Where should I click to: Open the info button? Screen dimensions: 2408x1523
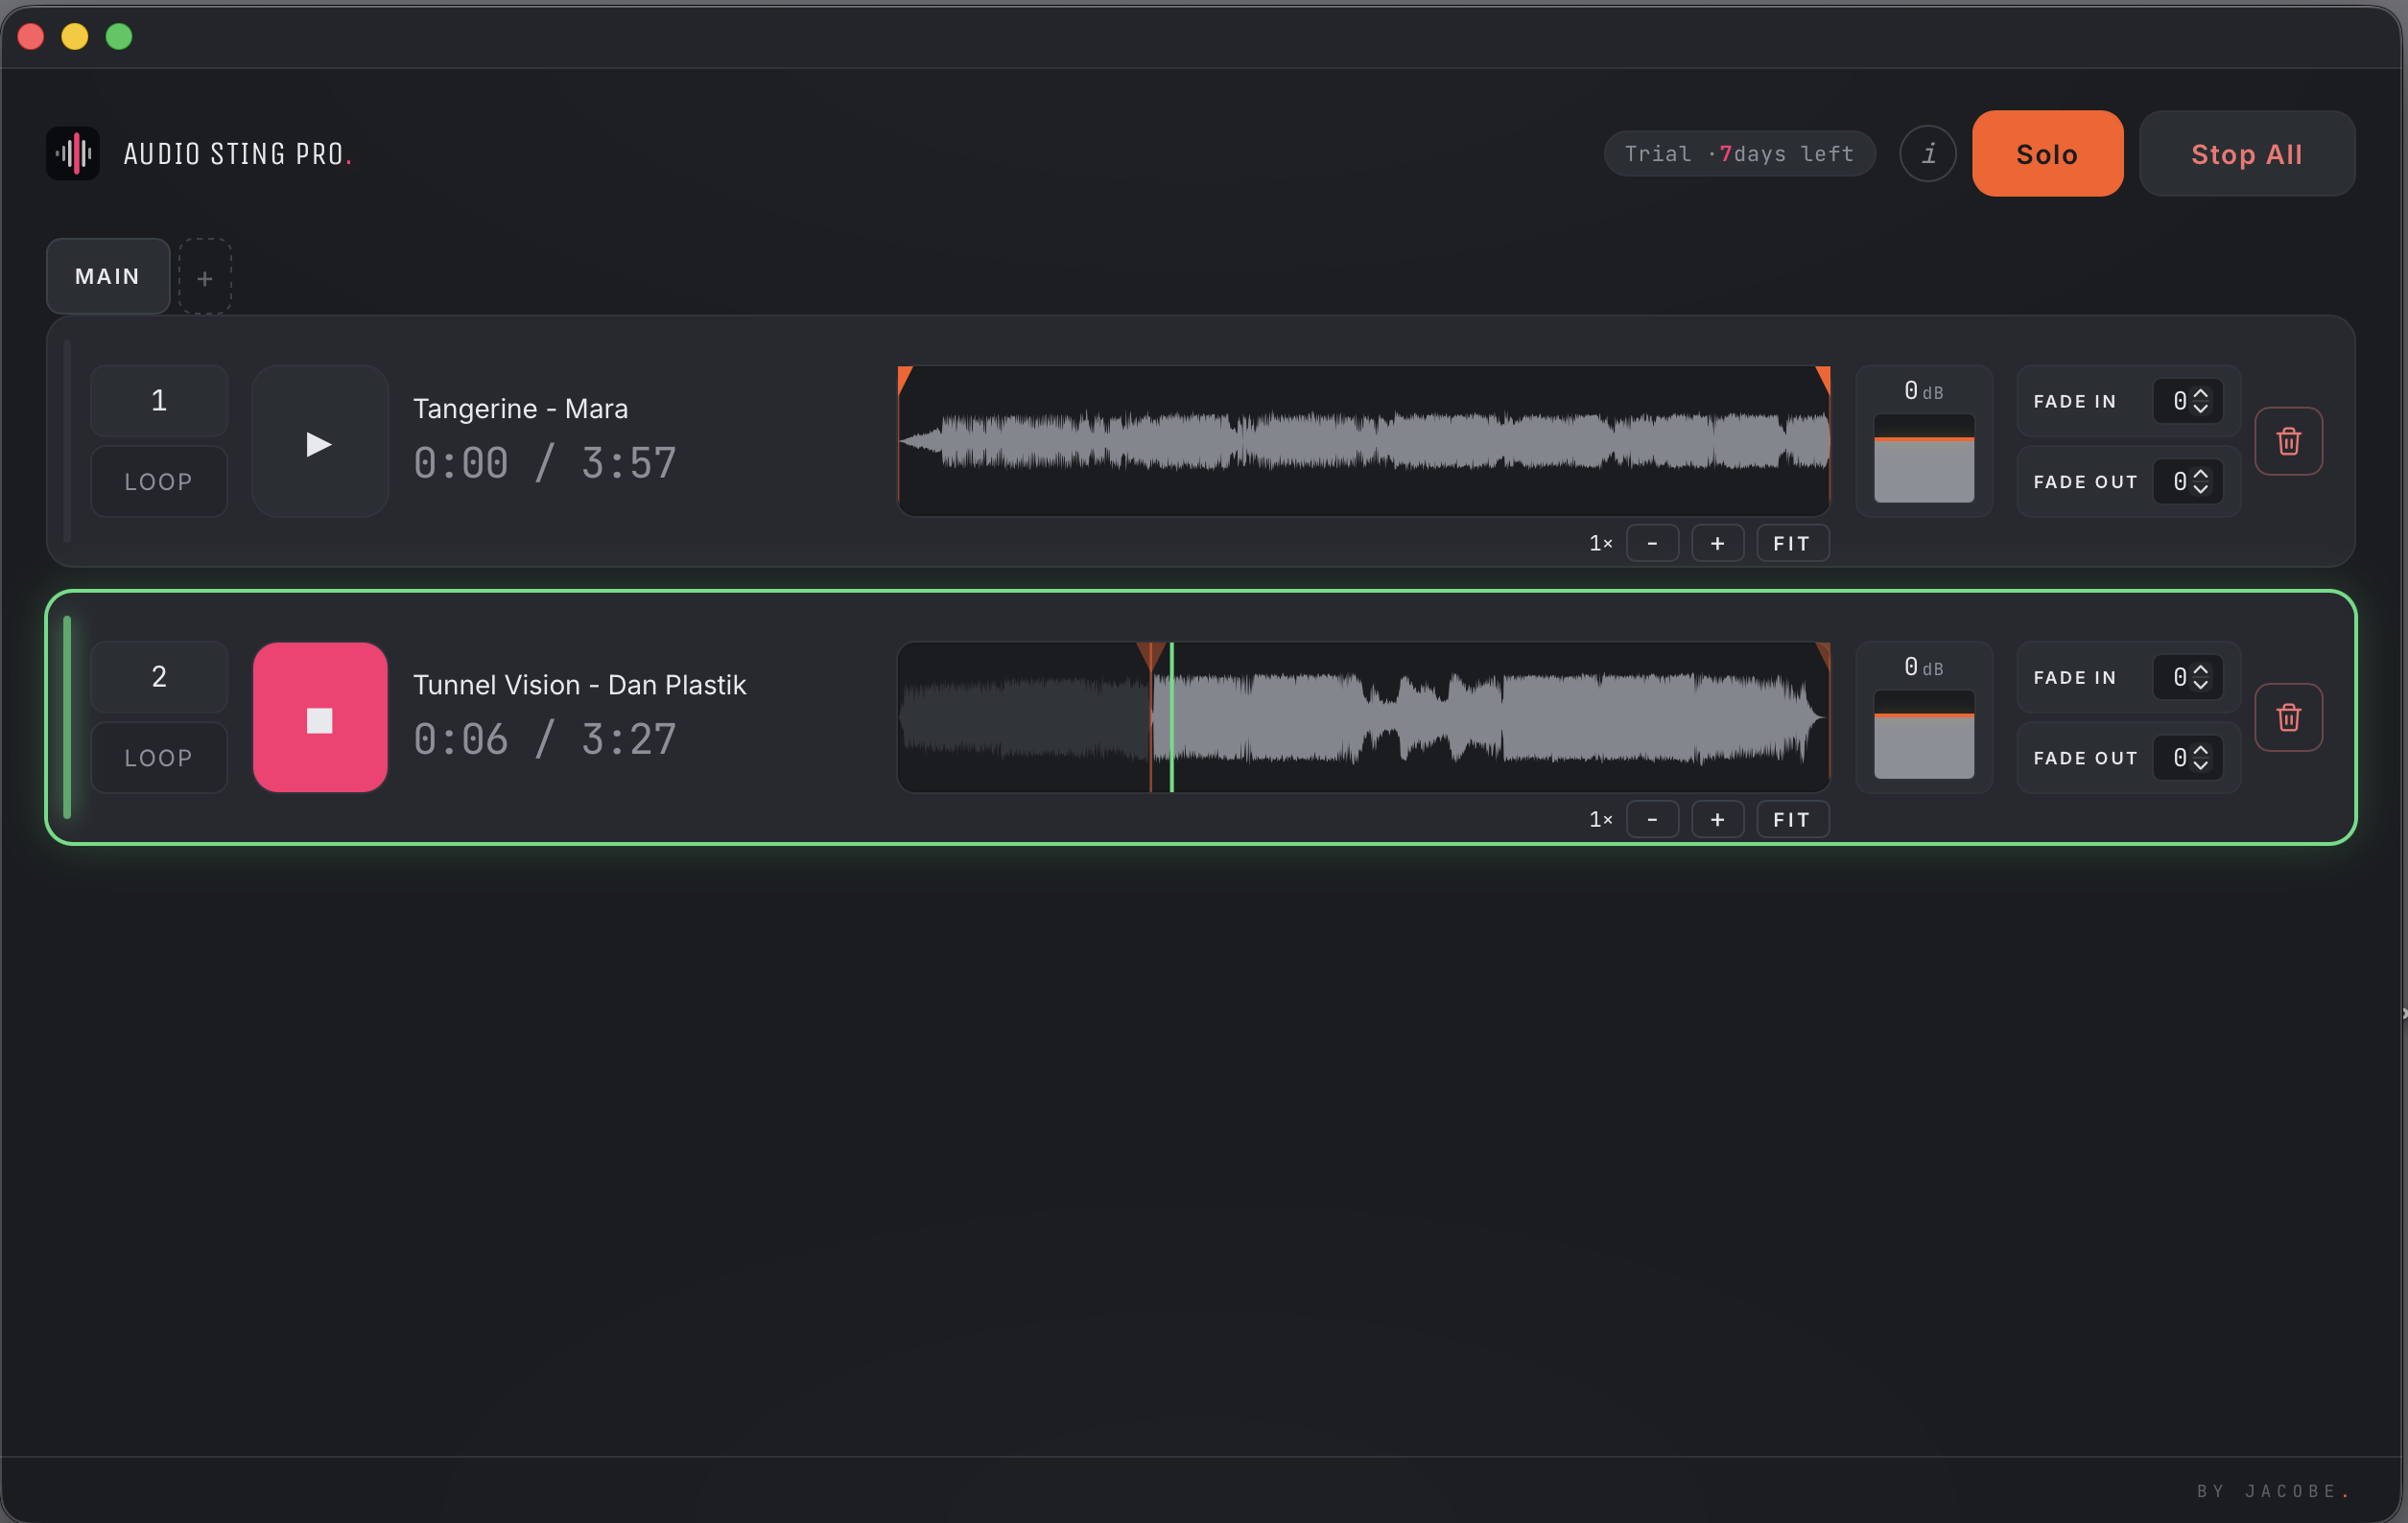[1927, 153]
